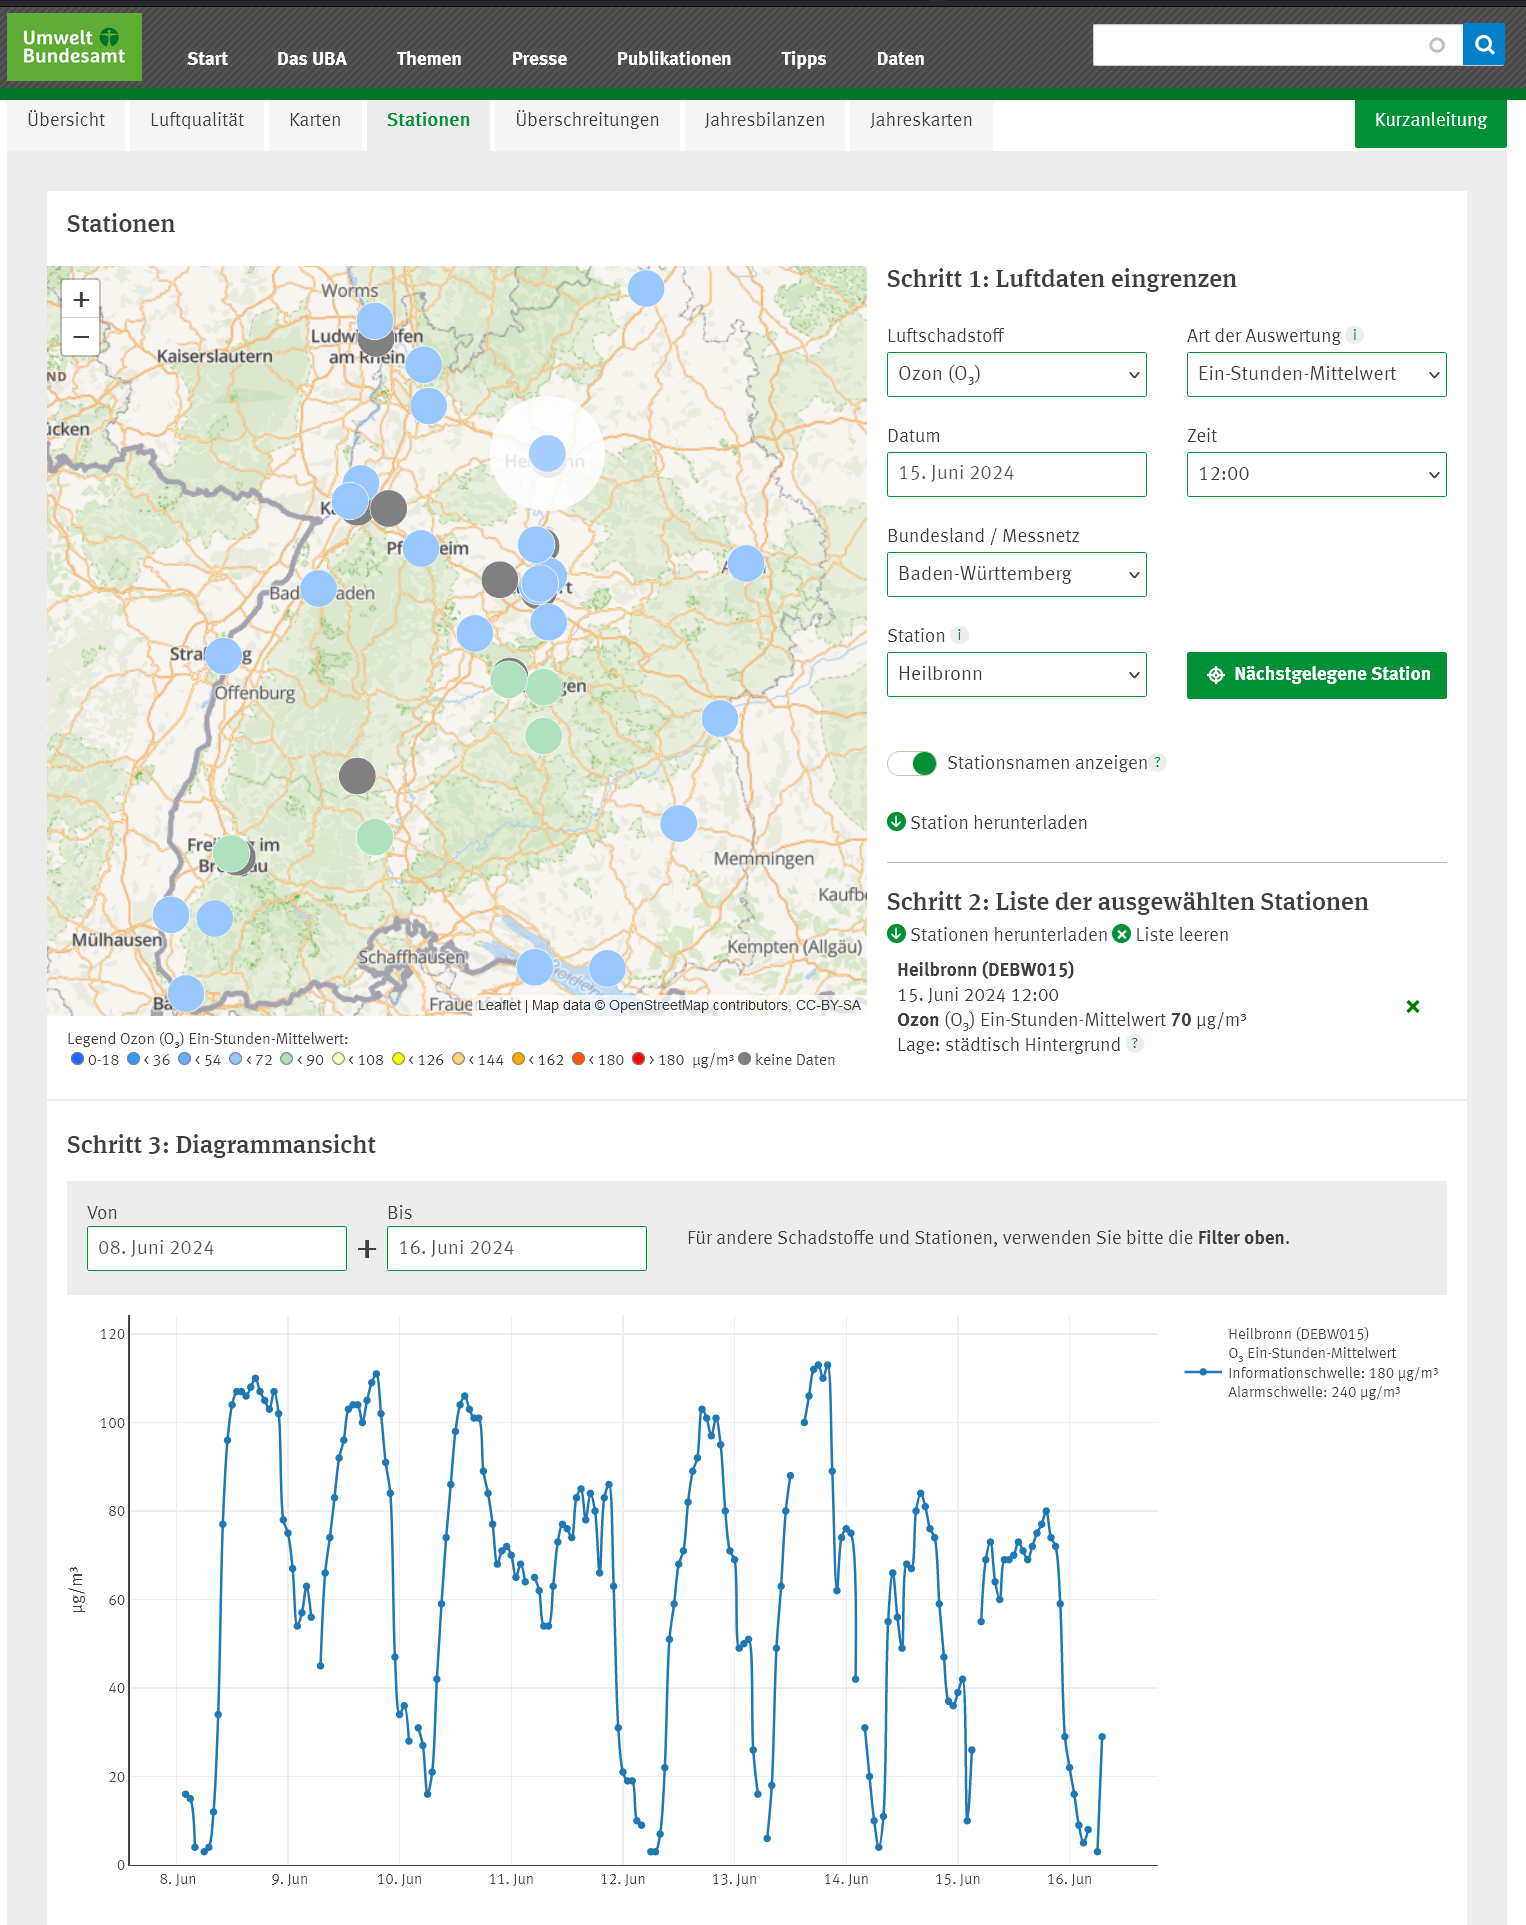The height and width of the screenshot is (1925, 1526).
Task: Open the Luftschadstoff Ozon dropdown
Action: [x=1016, y=374]
